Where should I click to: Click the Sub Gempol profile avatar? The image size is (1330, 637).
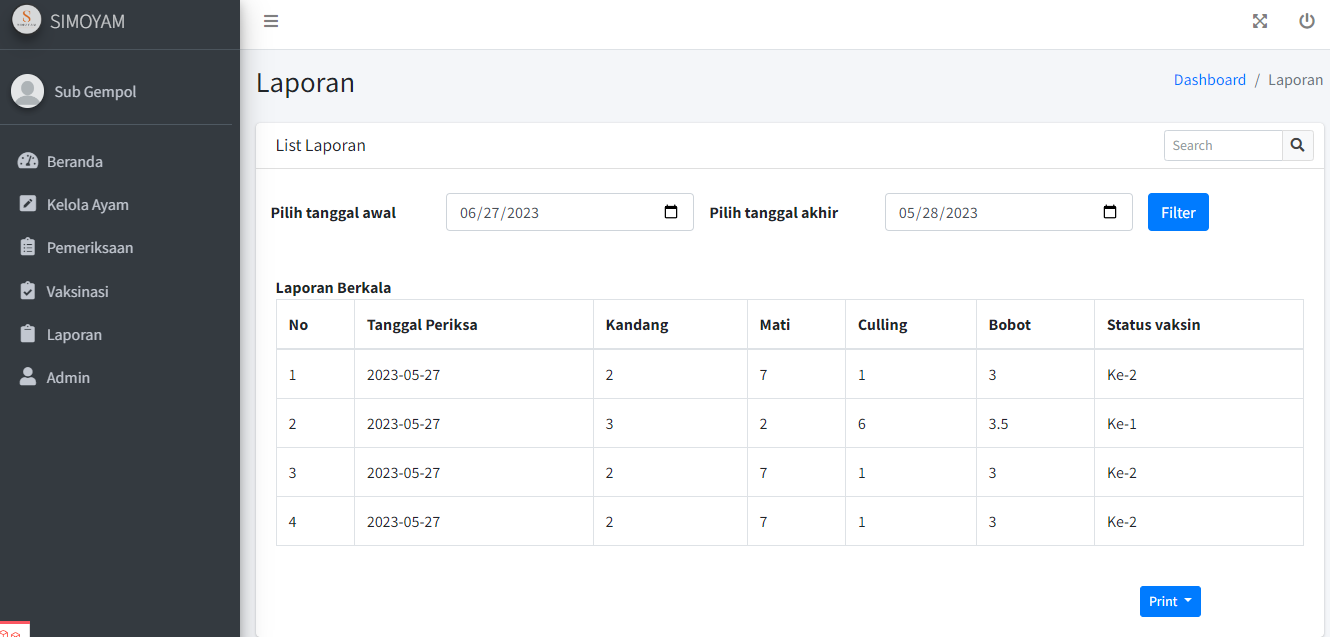pyautogui.click(x=27, y=90)
